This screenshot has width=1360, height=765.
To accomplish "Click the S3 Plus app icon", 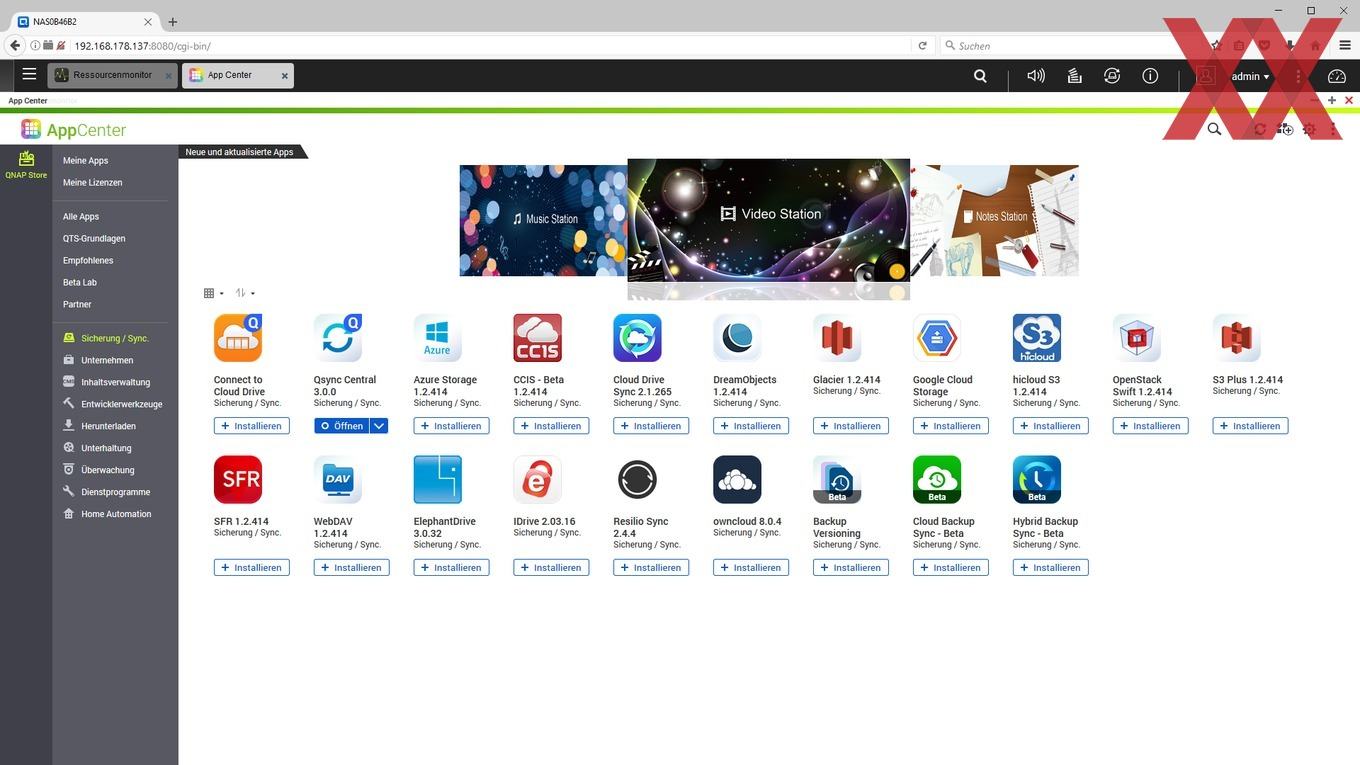I will click(x=1237, y=338).
